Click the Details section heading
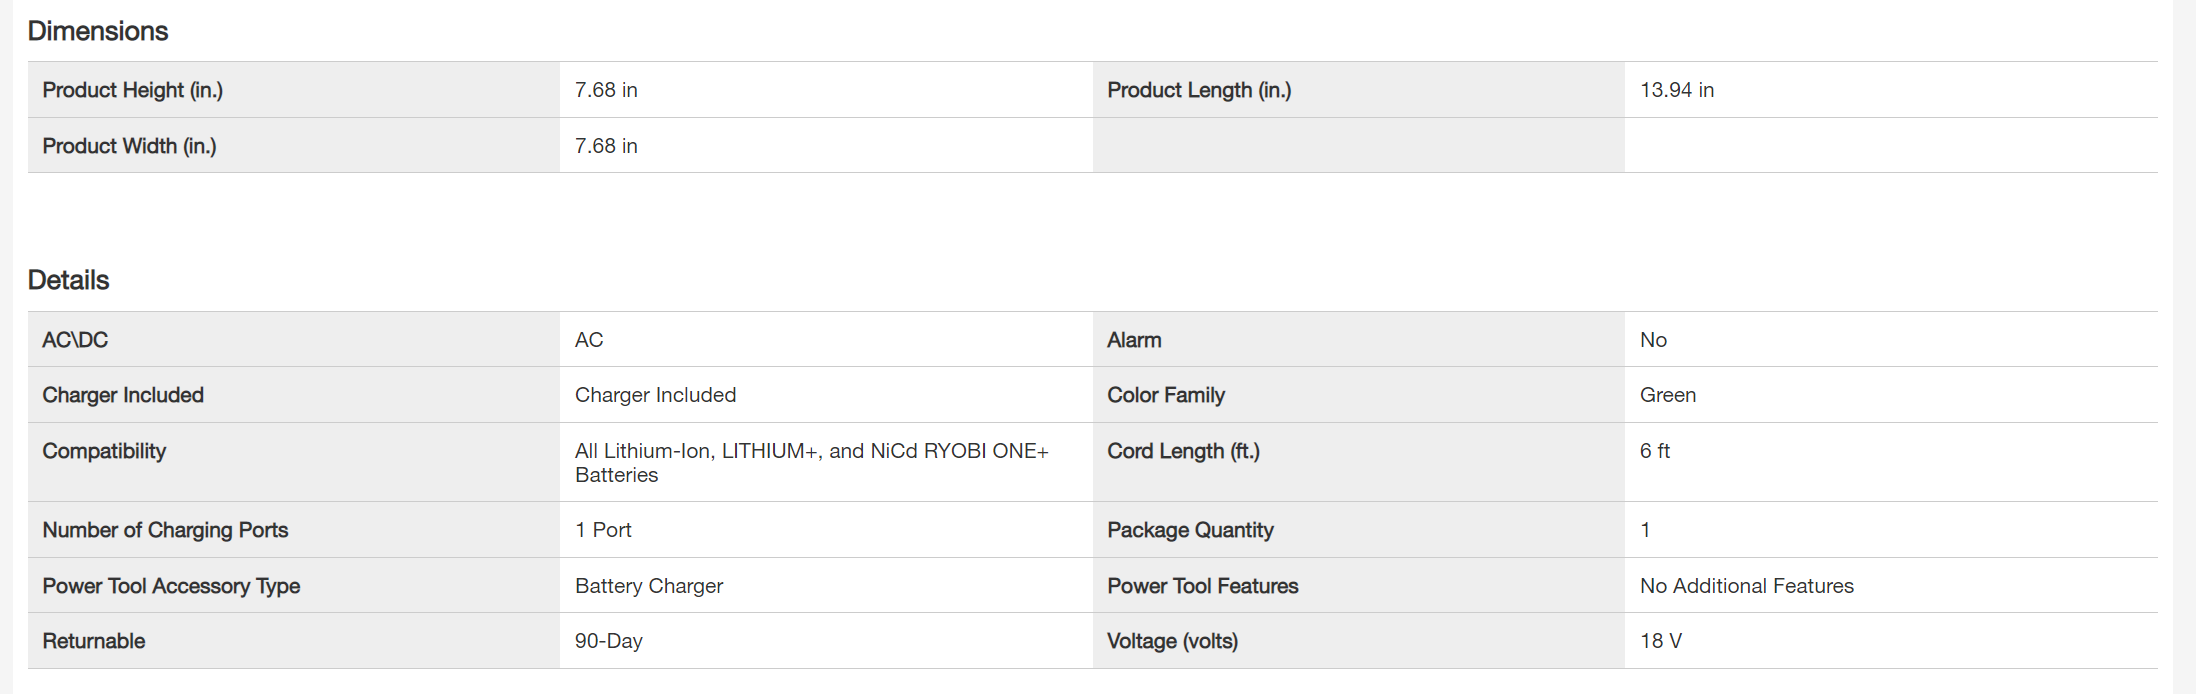The width and height of the screenshot is (2196, 694). coord(68,280)
